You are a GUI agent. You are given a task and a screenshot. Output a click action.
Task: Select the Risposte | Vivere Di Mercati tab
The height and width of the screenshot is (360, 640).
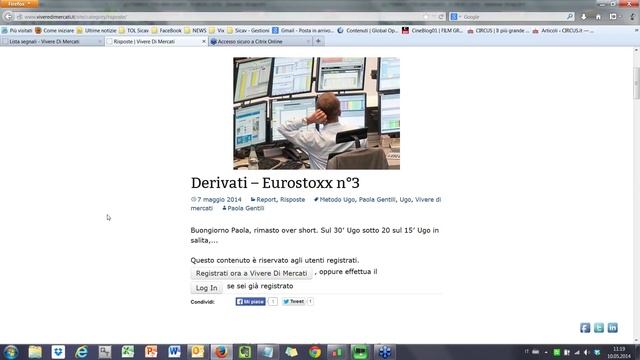click(x=156, y=41)
